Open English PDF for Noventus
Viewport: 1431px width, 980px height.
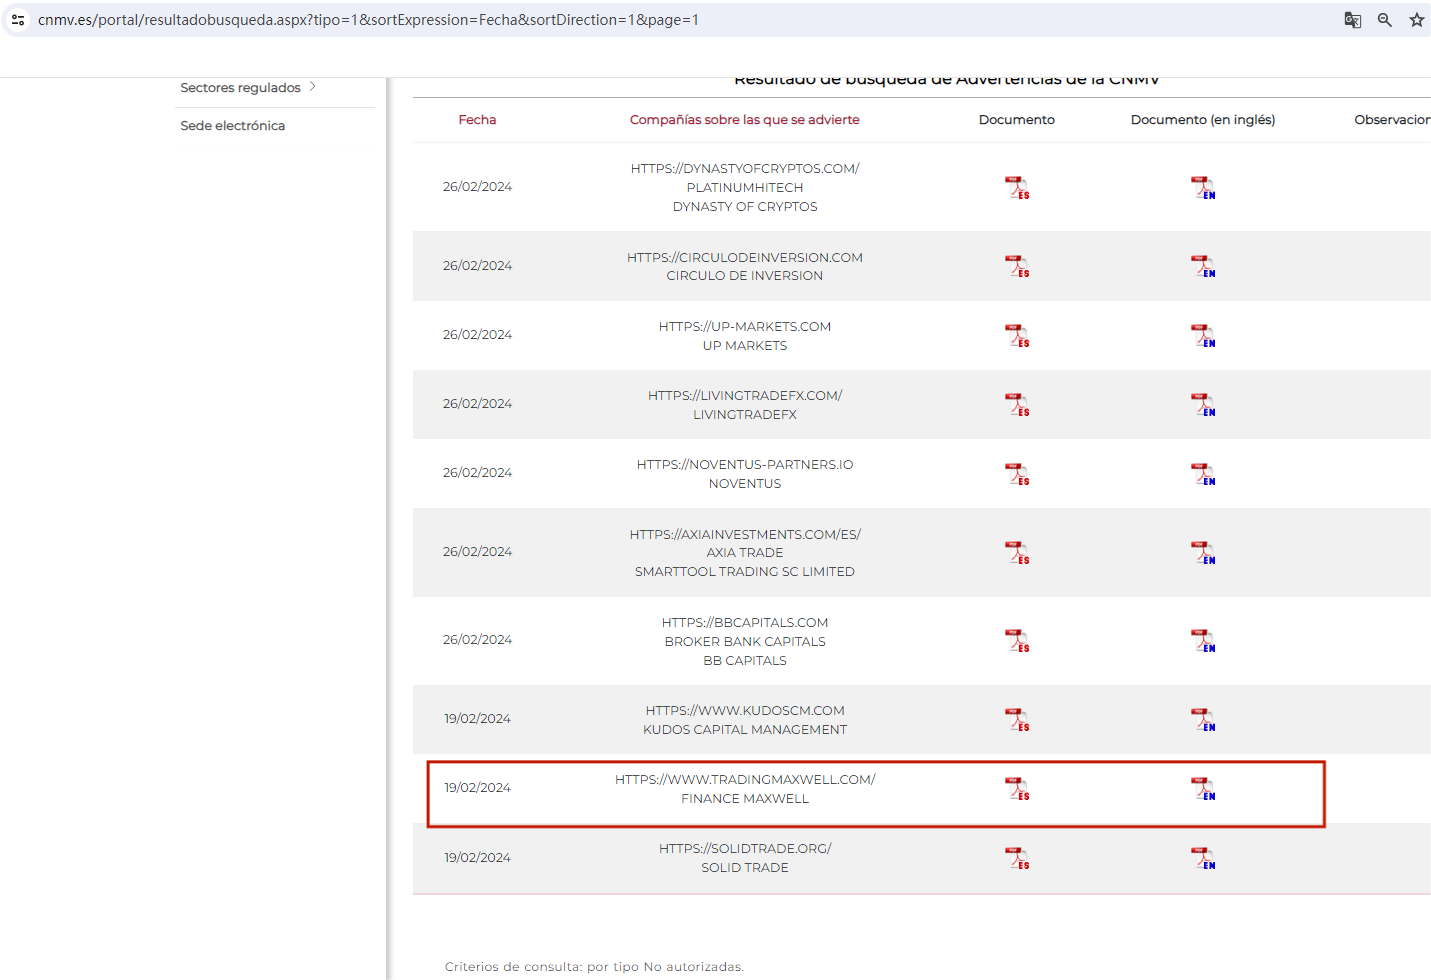(x=1203, y=474)
